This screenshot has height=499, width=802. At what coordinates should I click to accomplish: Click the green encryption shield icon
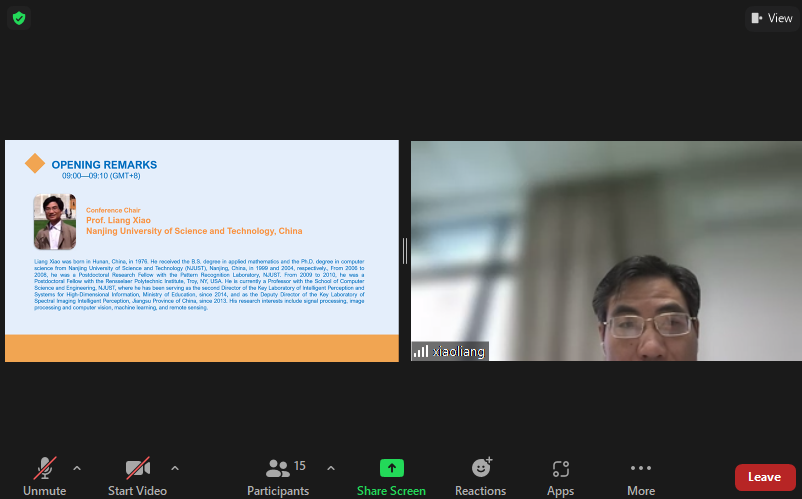click(20, 18)
